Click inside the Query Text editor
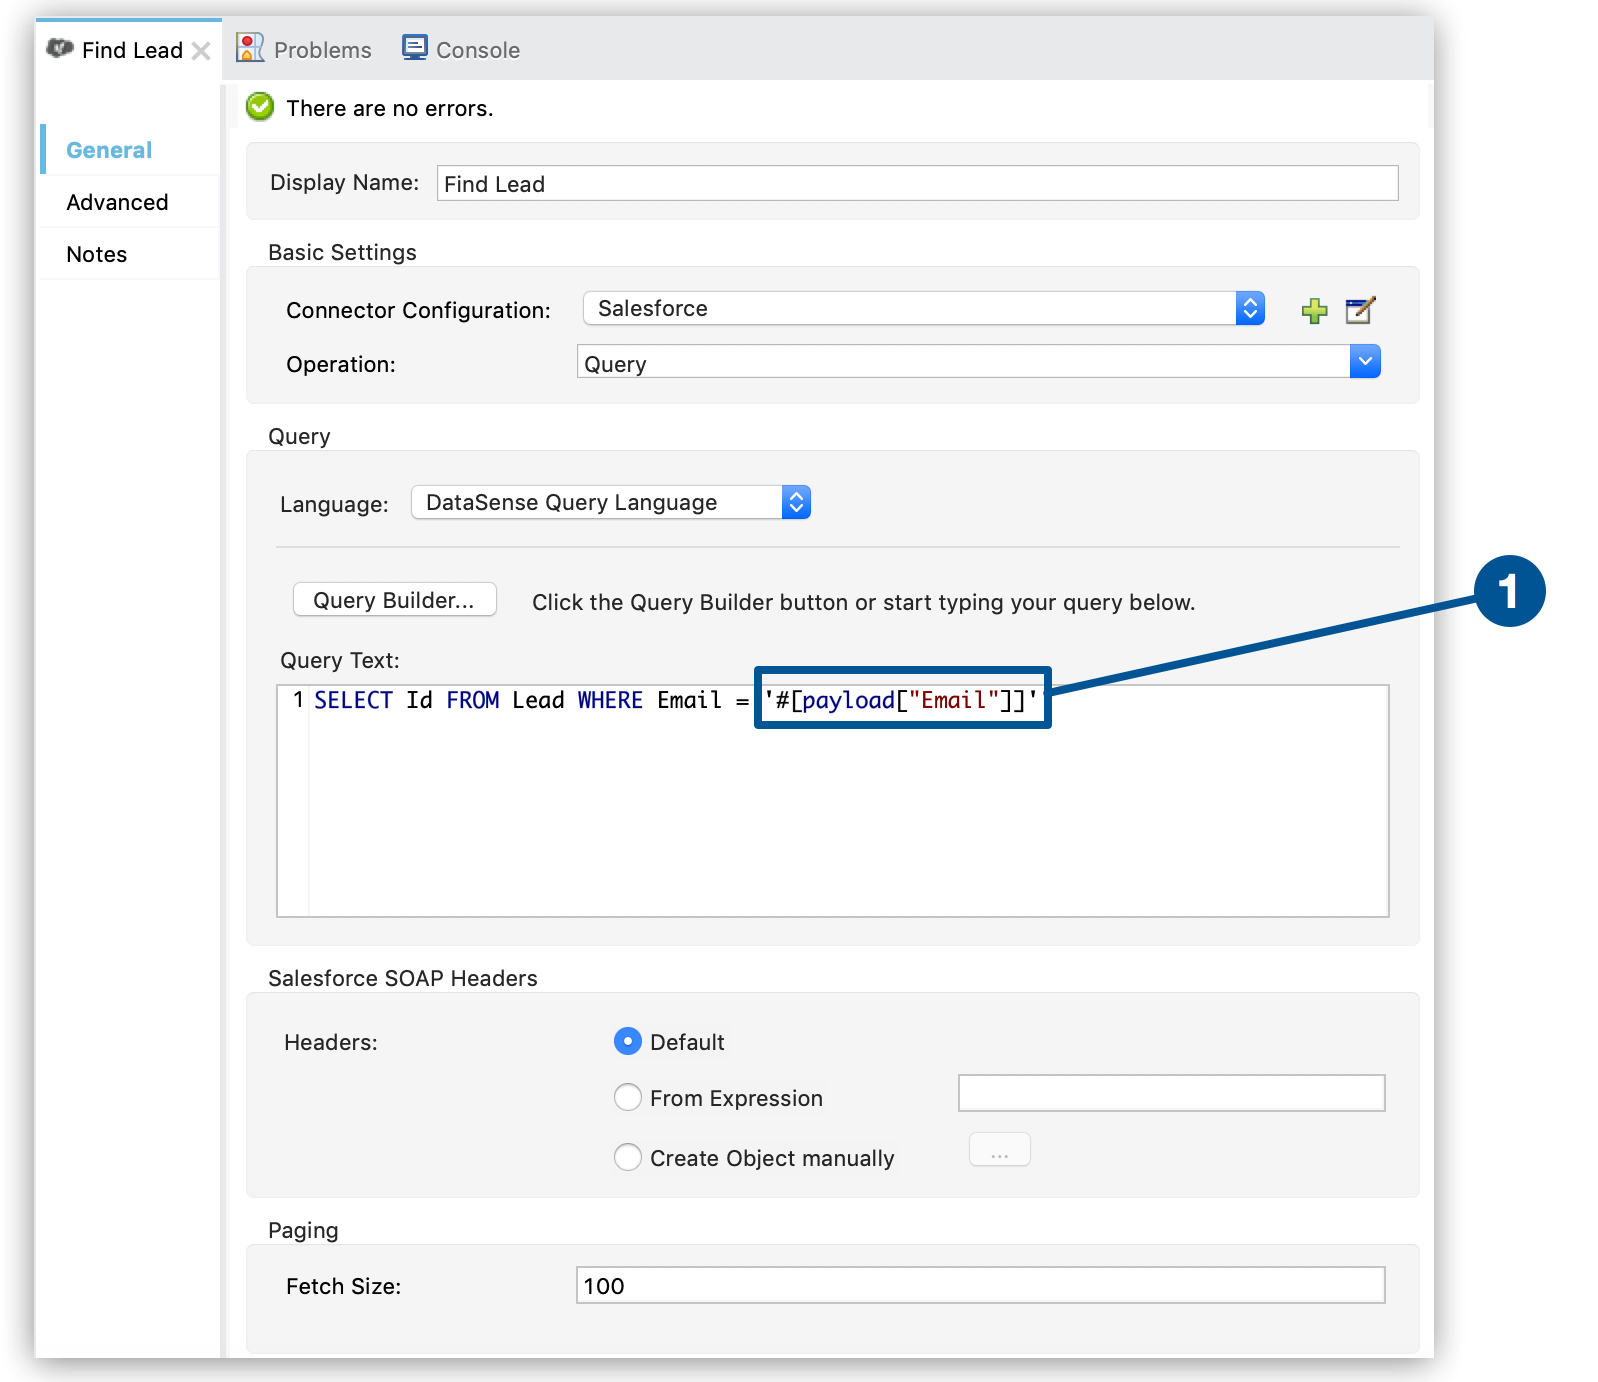Screen dimensions: 1598x1382 tap(846, 810)
